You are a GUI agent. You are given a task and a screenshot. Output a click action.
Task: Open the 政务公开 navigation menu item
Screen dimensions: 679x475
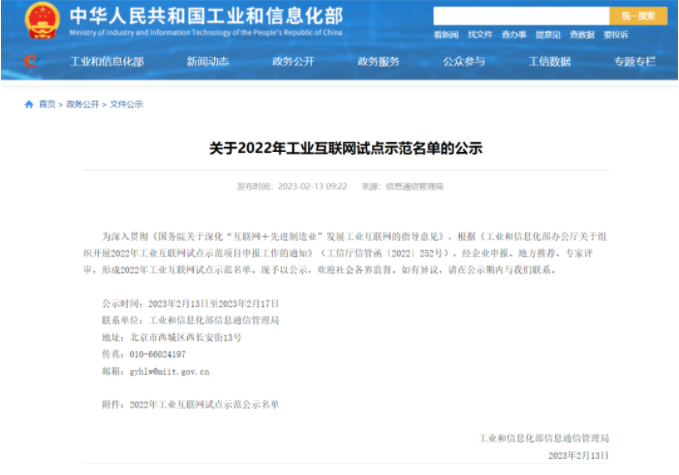click(x=293, y=62)
